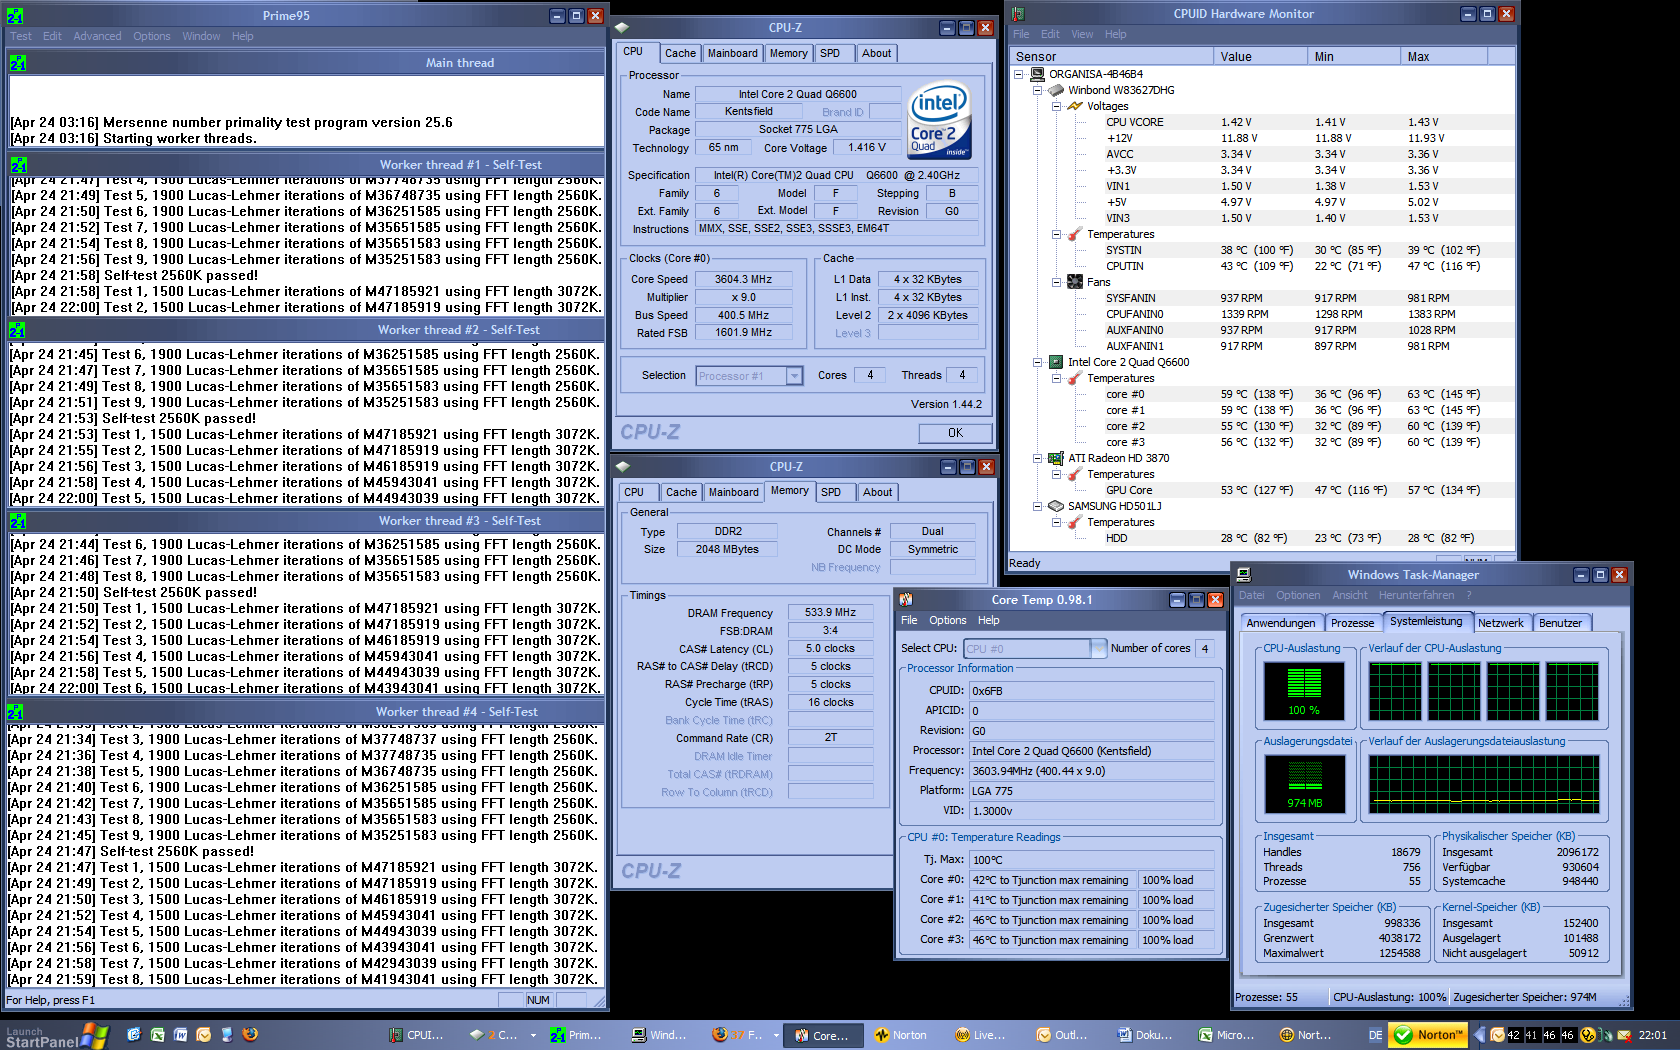Click the Winbond W83627DHG chip icon
The width and height of the screenshot is (1680, 1050).
pyautogui.click(x=1056, y=90)
